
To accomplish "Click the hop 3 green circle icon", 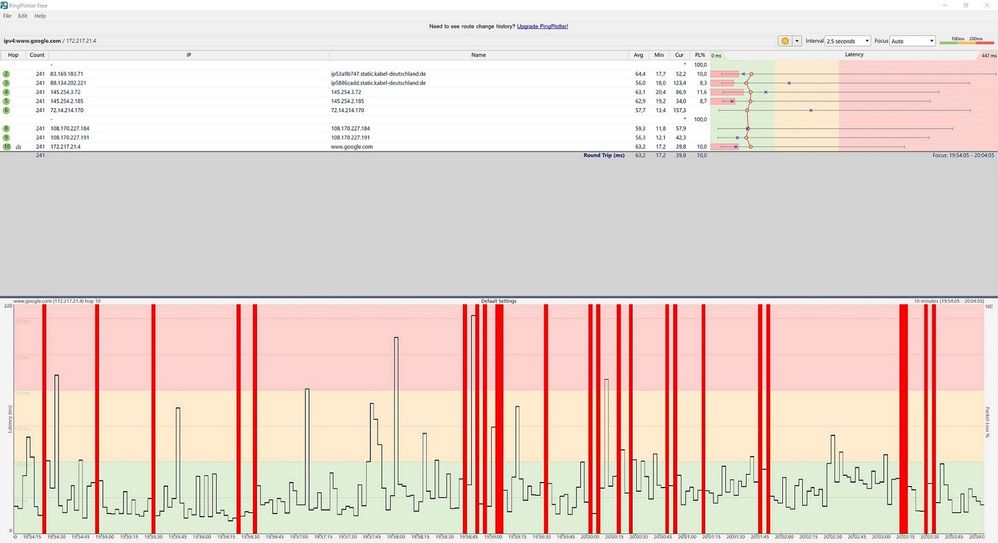I will [x=6, y=83].
